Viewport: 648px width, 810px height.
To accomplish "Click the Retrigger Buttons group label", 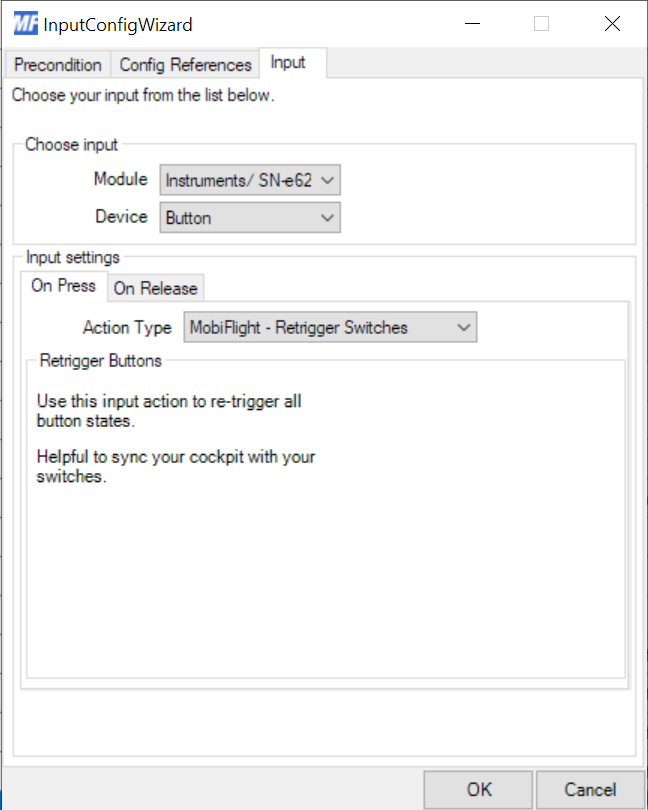I will click(x=101, y=361).
